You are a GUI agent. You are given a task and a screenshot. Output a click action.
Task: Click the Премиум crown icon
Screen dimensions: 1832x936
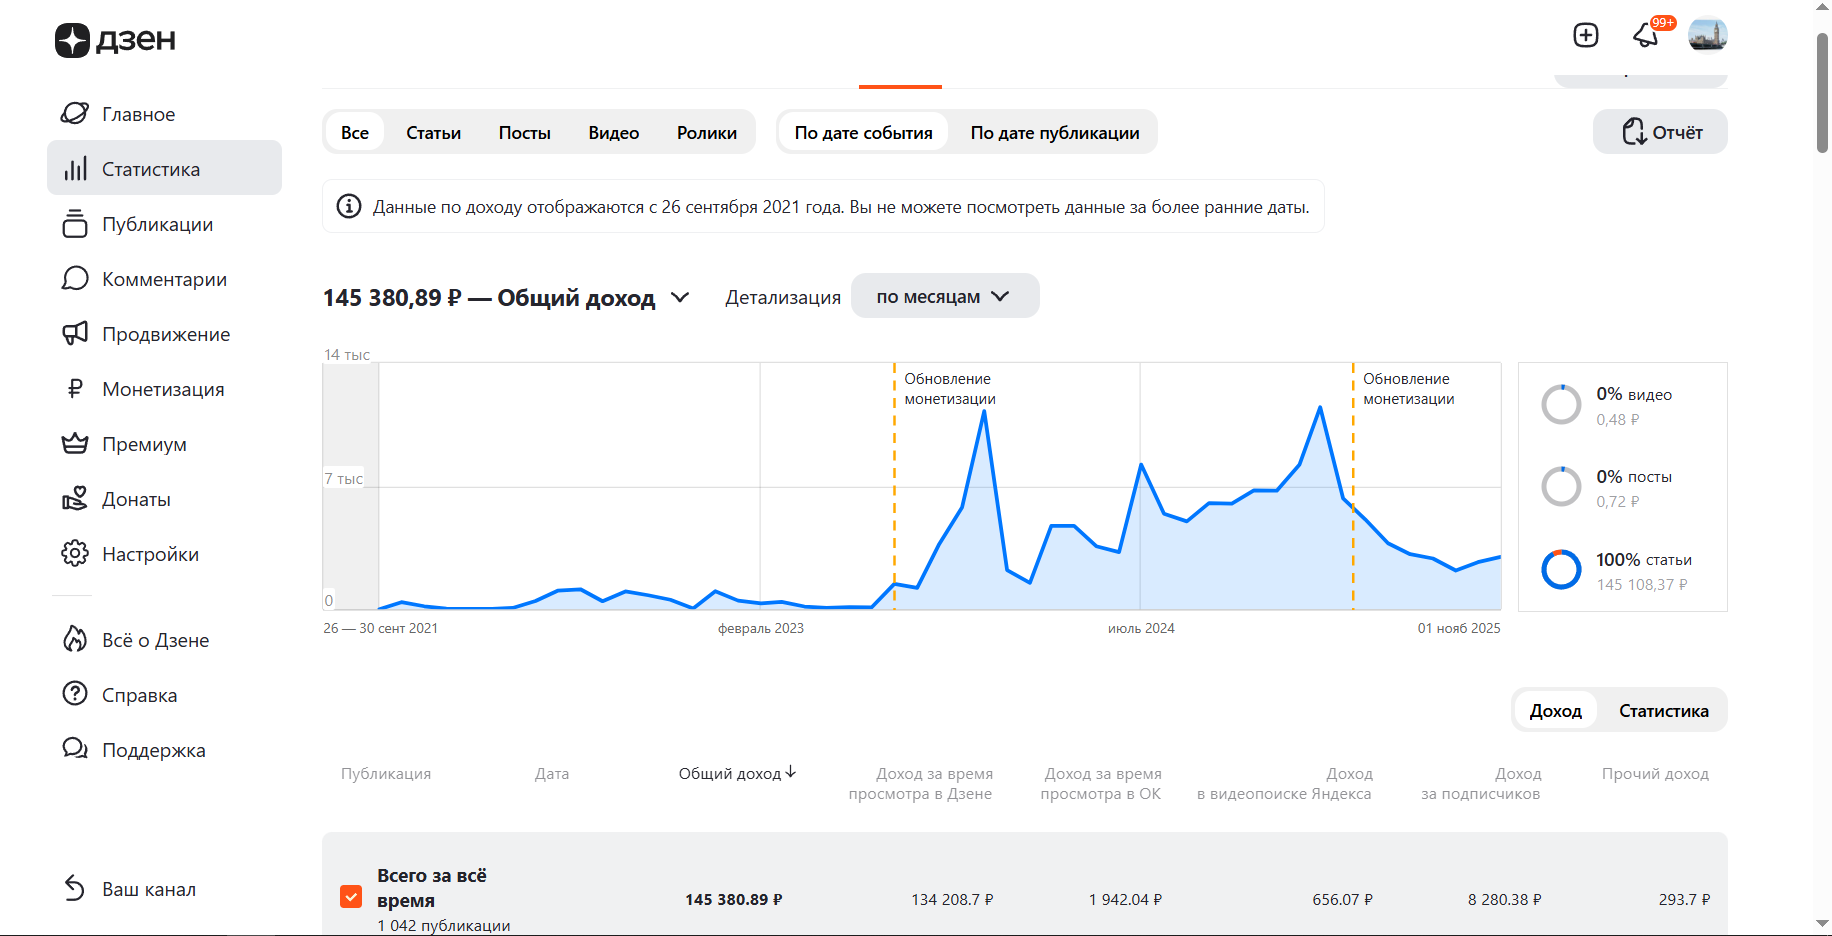pyautogui.click(x=75, y=444)
